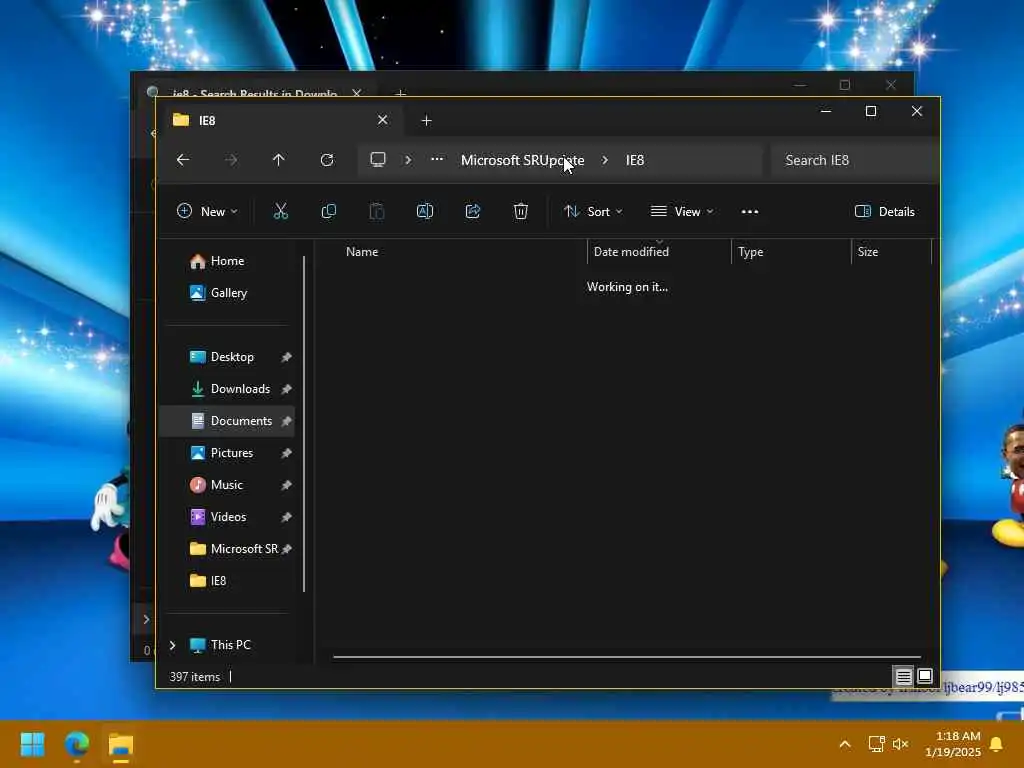1024x768 pixels.
Task: Click the Search IE8 box
Action: click(x=854, y=160)
